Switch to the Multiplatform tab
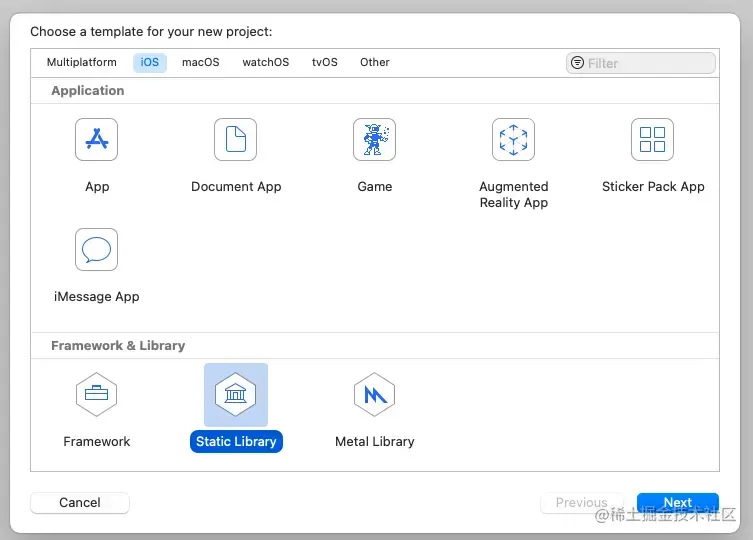The width and height of the screenshot is (753, 540). pos(82,62)
